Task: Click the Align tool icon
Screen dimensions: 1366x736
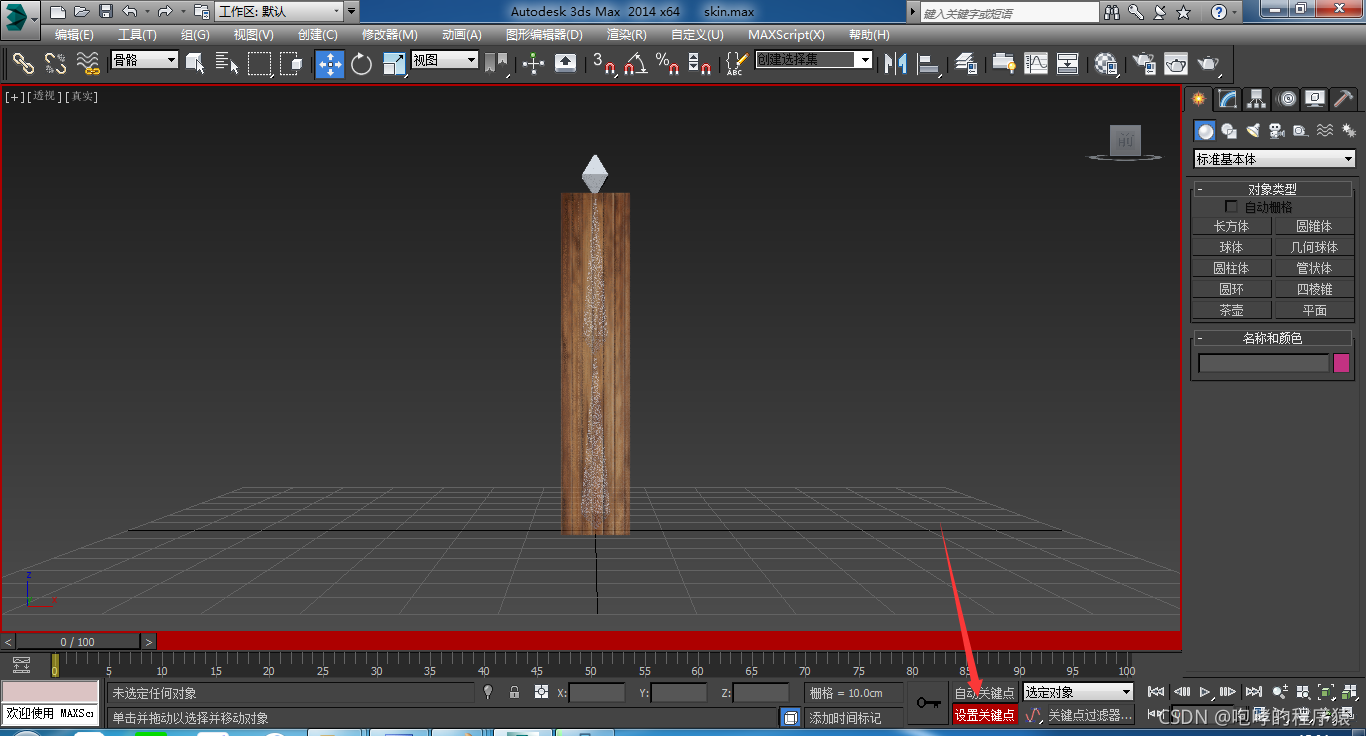Action: (x=929, y=64)
